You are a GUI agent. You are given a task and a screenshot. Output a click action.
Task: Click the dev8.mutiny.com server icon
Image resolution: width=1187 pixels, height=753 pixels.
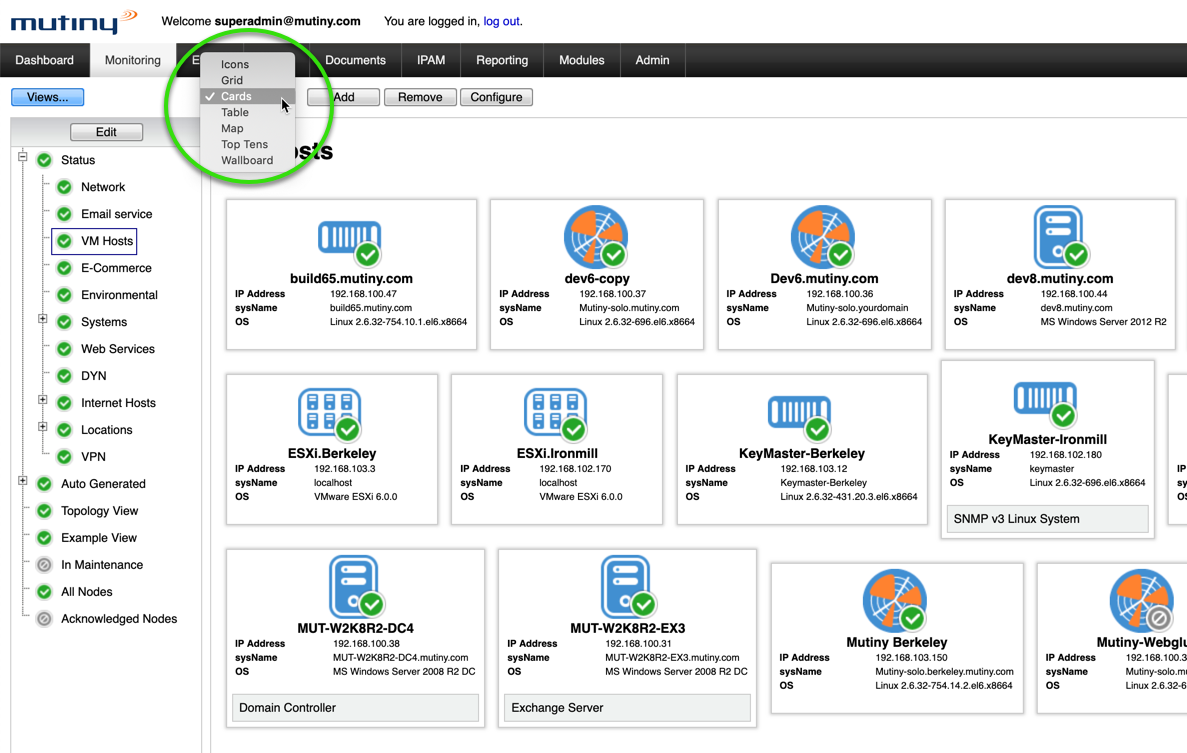click(x=1061, y=237)
